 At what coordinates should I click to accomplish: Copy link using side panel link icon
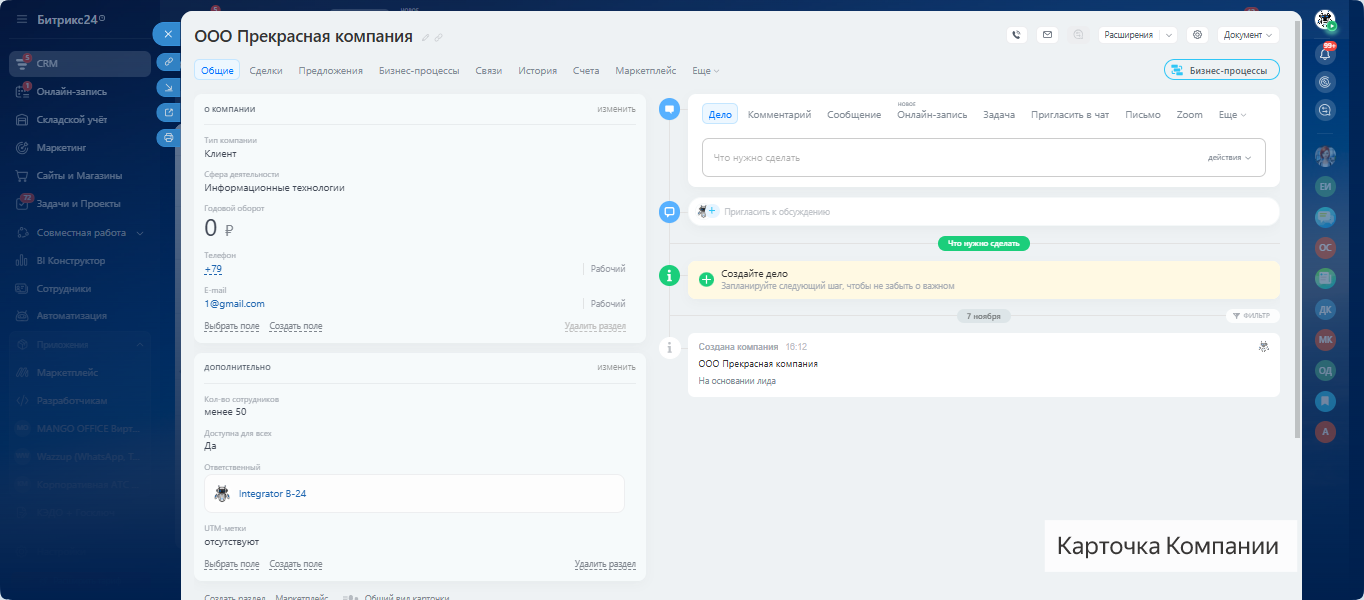pyautogui.click(x=168, y=62)
